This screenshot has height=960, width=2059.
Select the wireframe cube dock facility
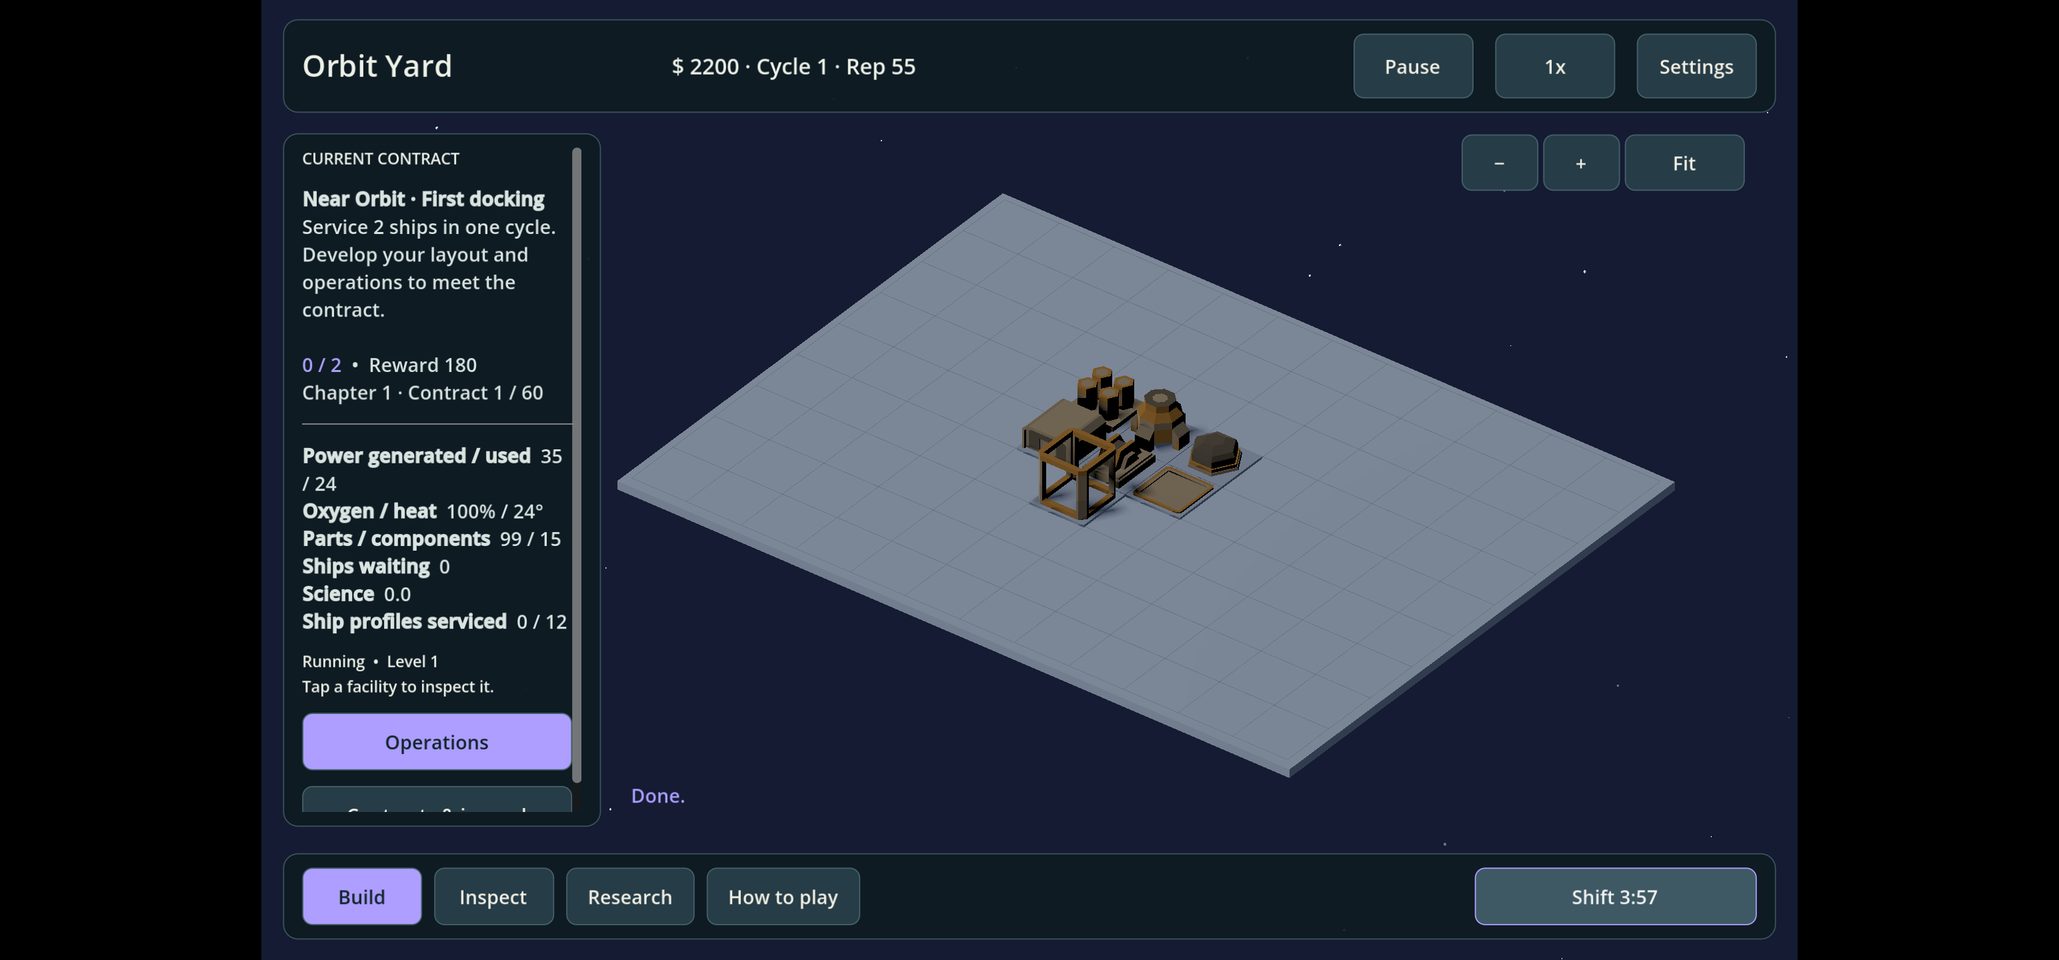point(1076,476)
